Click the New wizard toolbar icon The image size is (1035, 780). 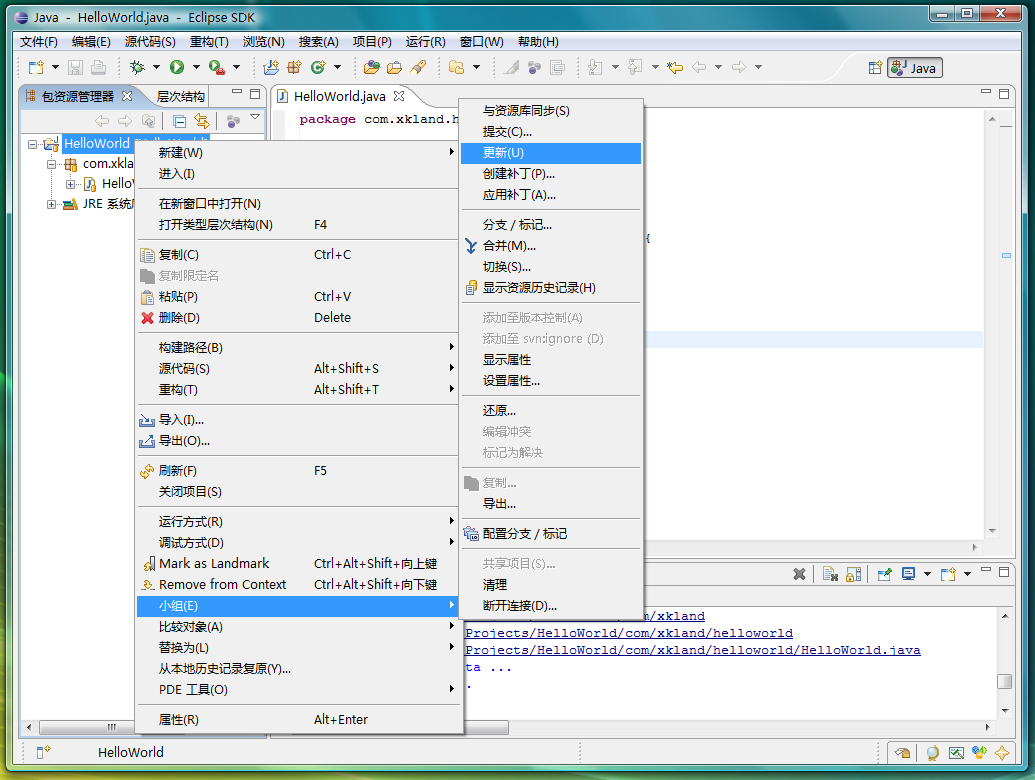[x=36, y=67]
